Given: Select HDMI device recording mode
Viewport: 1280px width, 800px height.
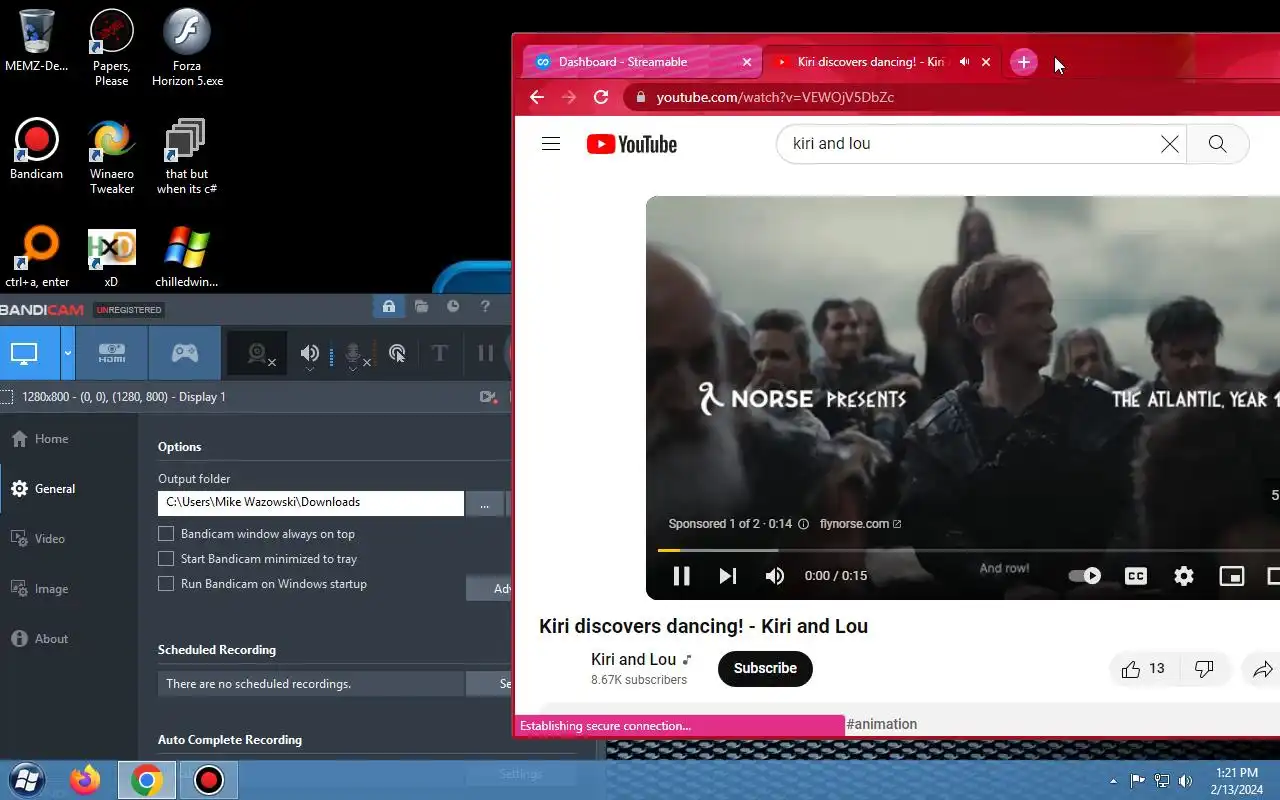Looking at the screenshot, I should pyautogui.click(x=111, y=353).
